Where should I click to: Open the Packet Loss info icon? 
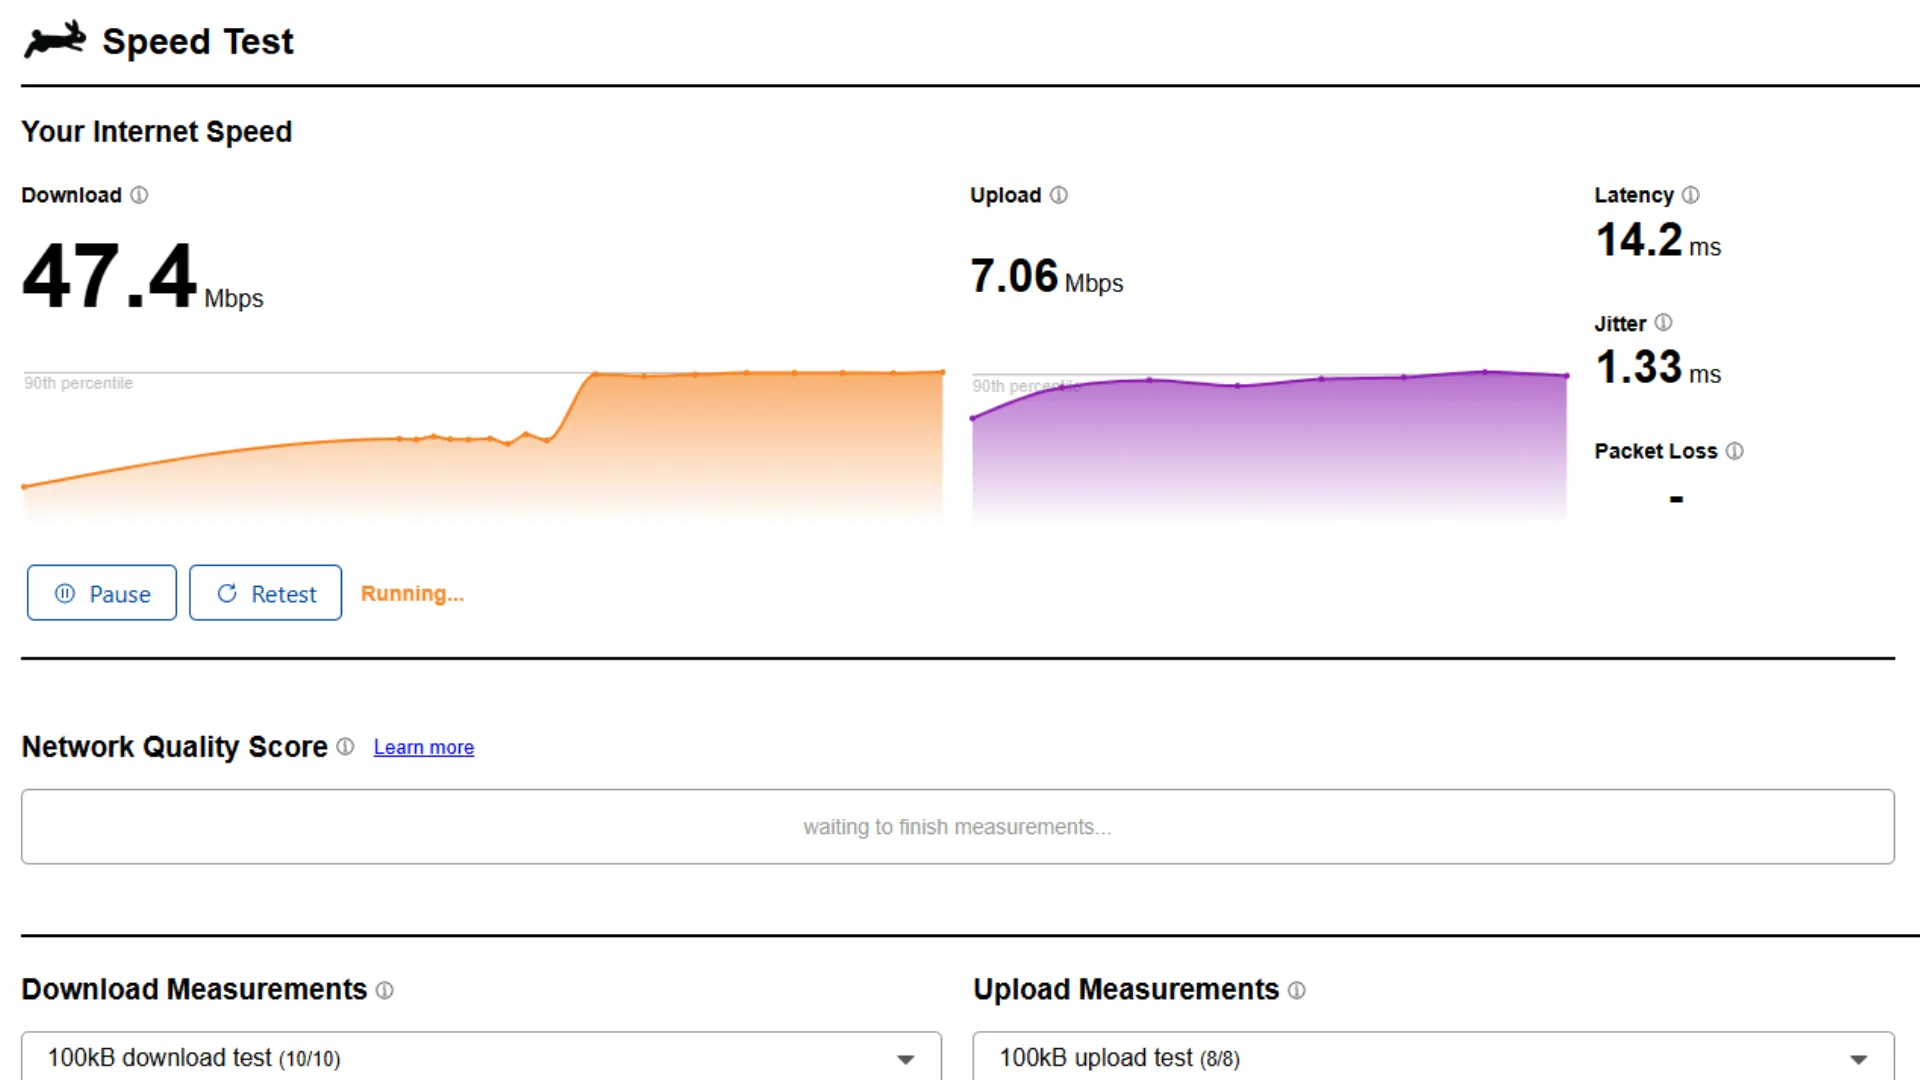pyautogui.click(x=1735, y=451)
